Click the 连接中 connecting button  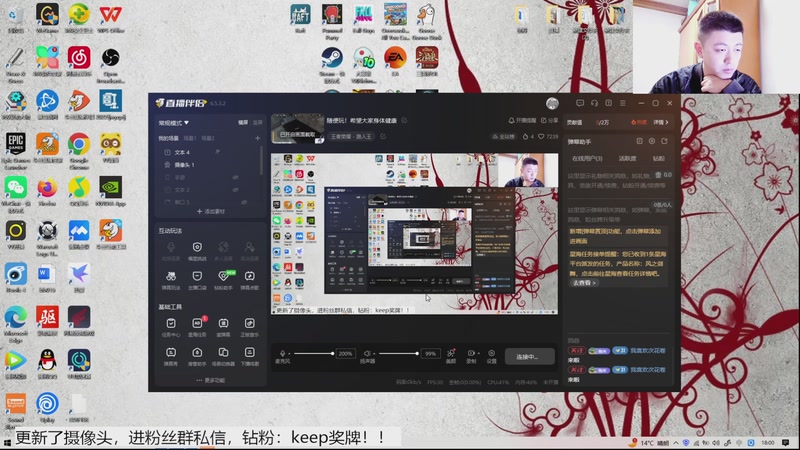click(x=530, y=356)
